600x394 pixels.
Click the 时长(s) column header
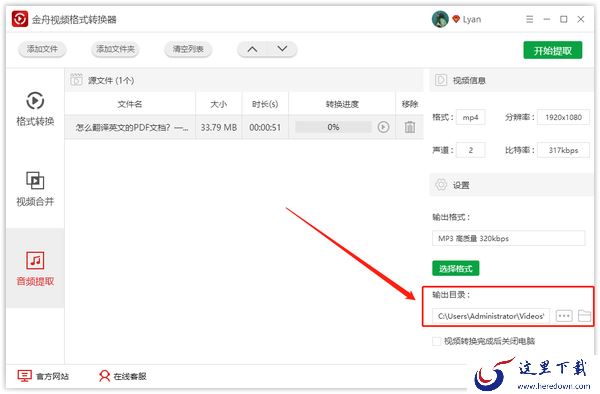[265, 104]
